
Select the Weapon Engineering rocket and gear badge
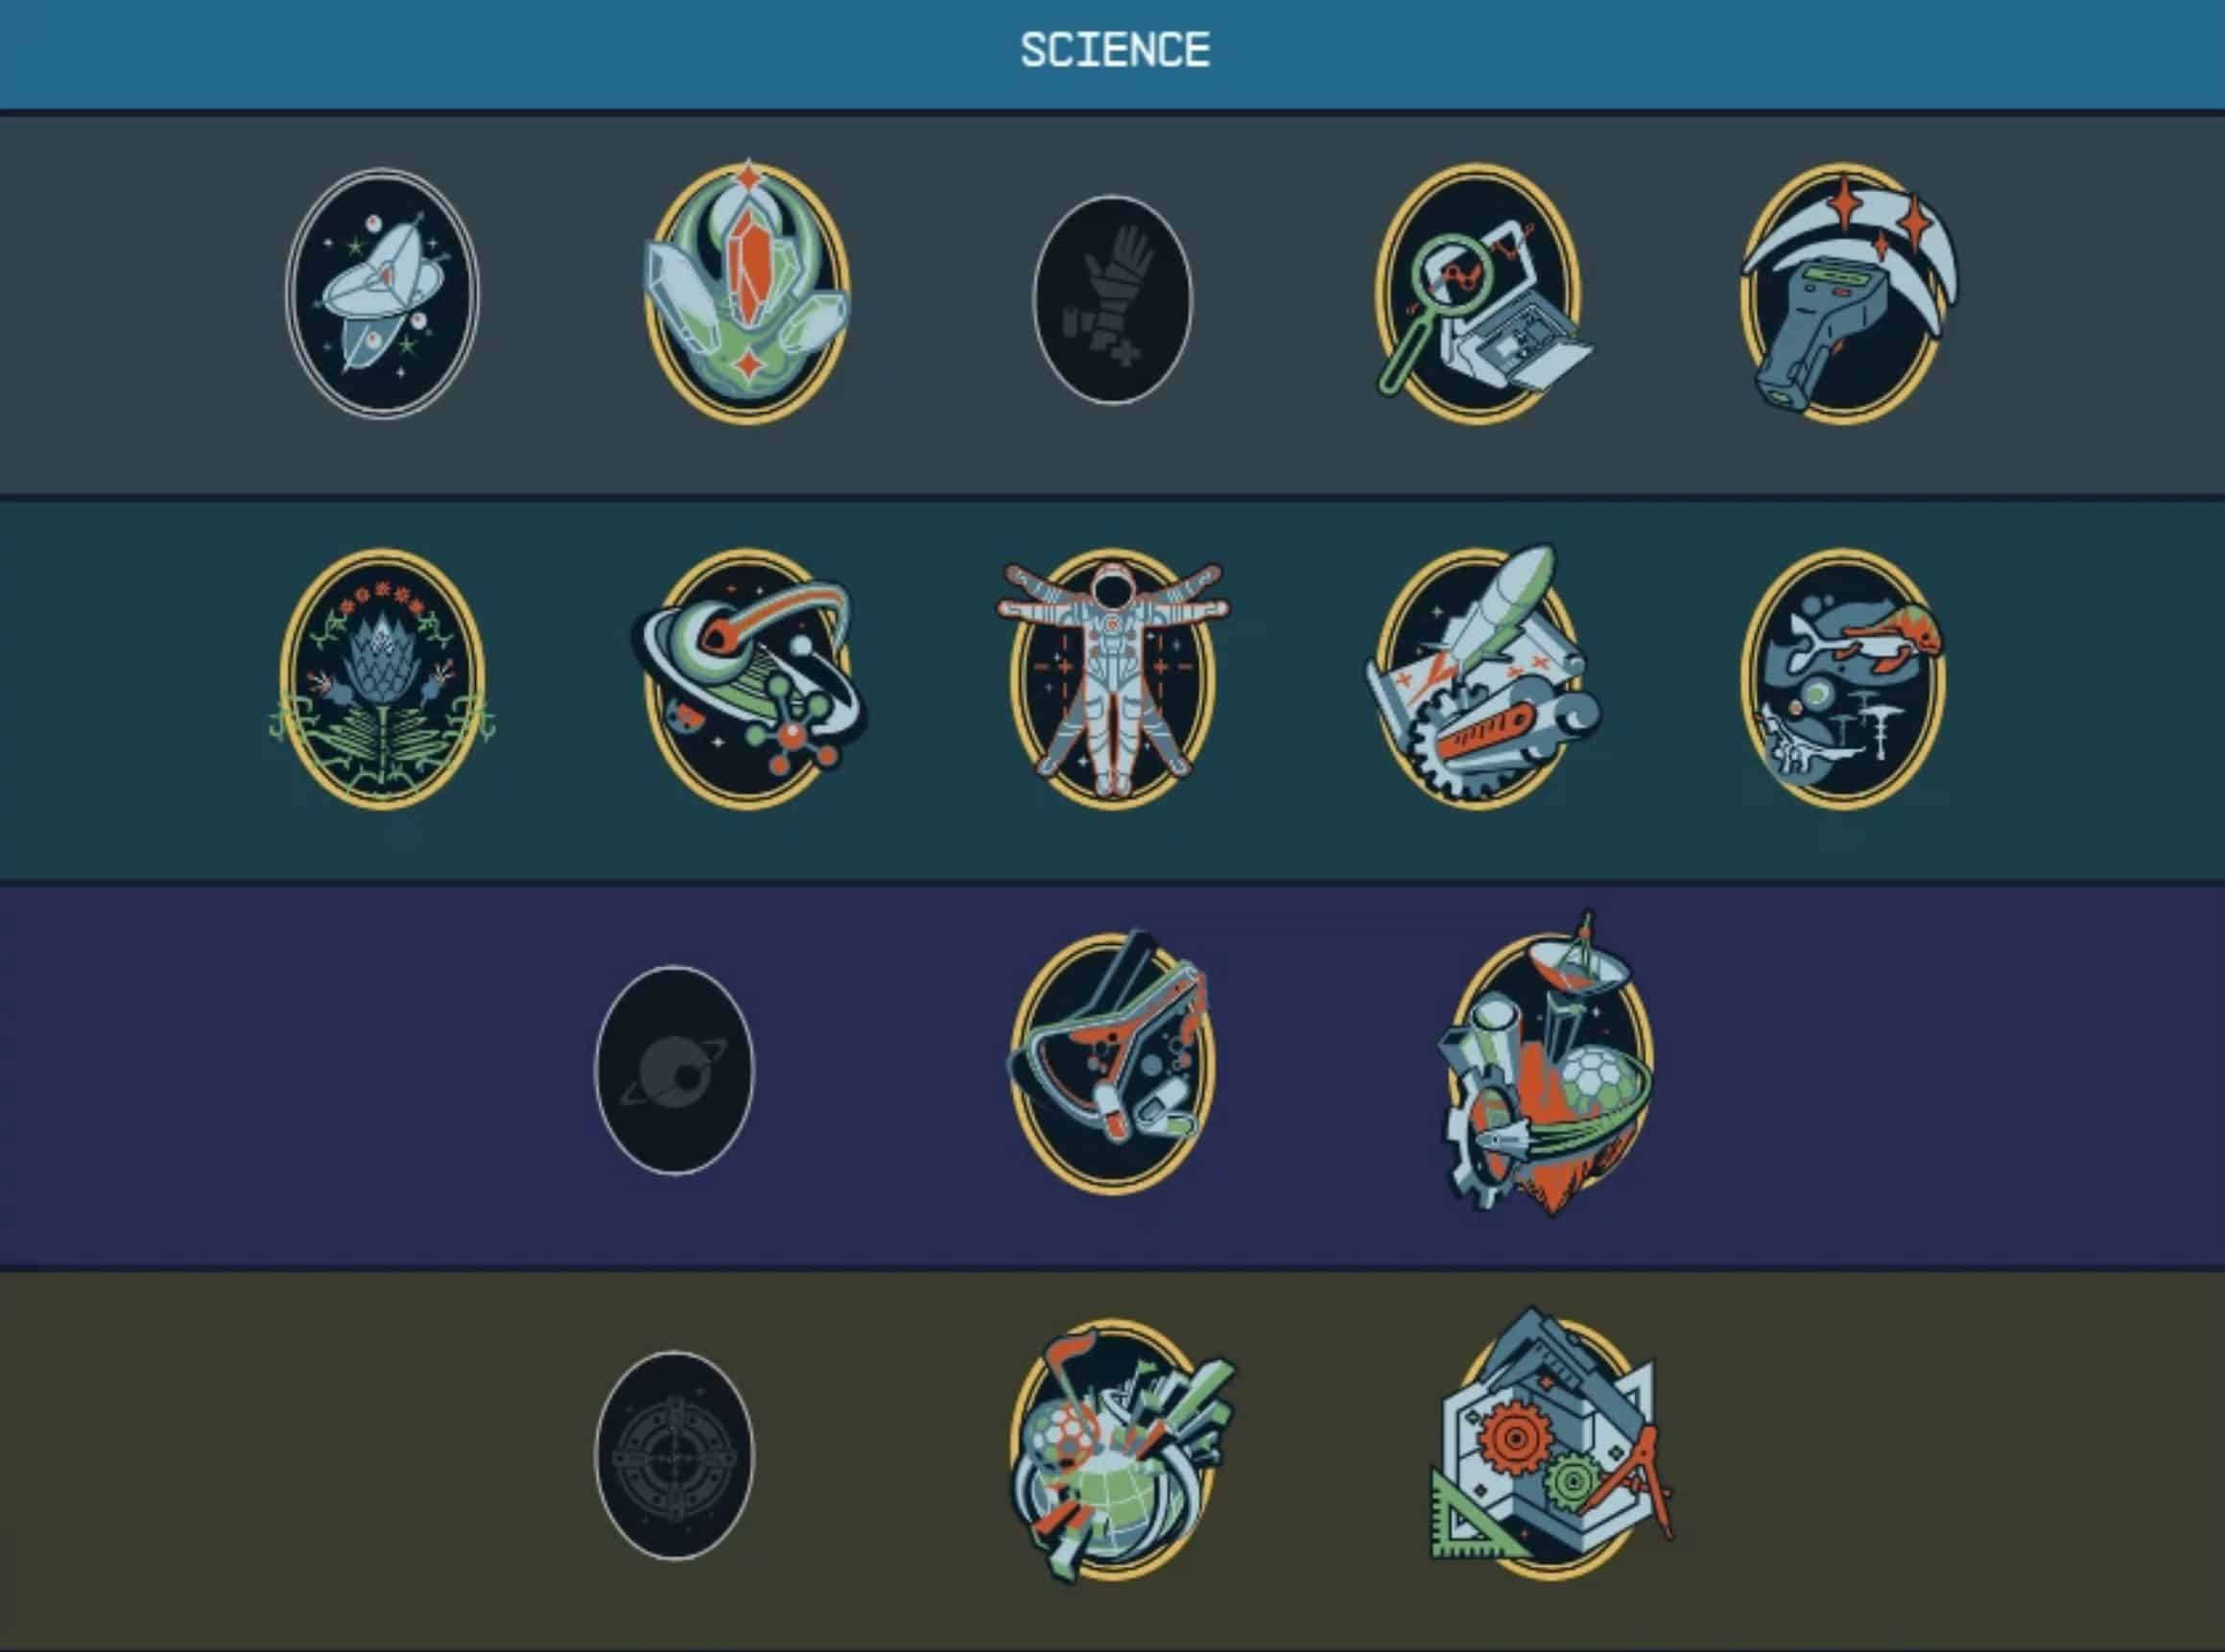(x=1482, y=676)
